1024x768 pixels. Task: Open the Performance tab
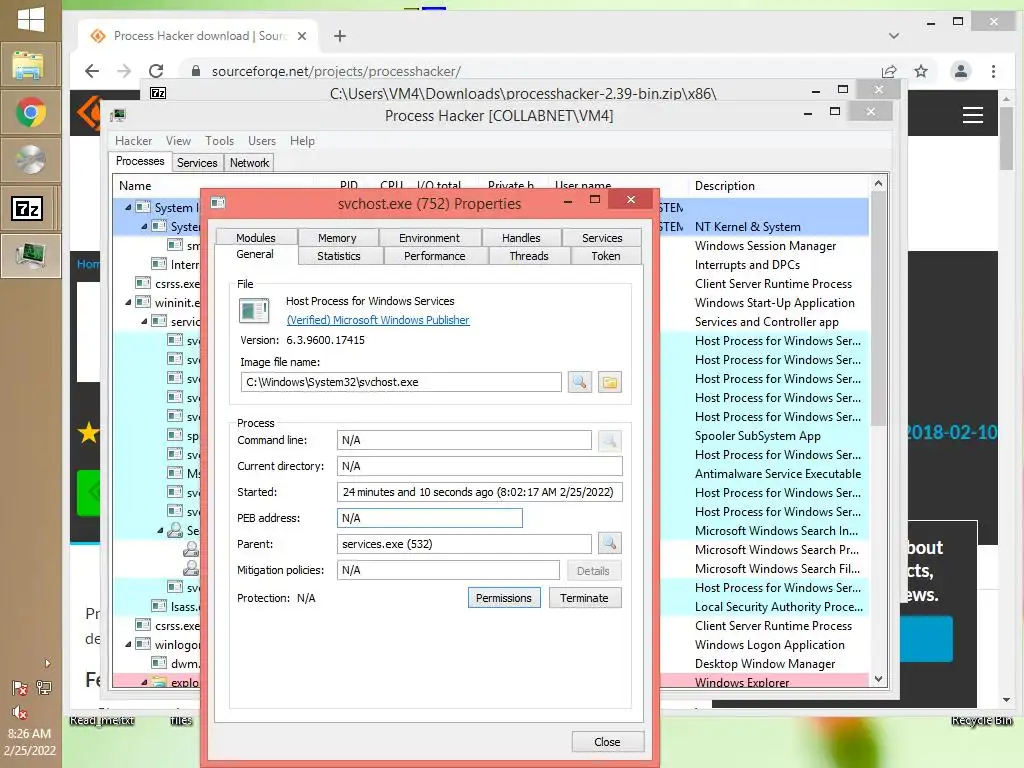click(x=434, y=256)
